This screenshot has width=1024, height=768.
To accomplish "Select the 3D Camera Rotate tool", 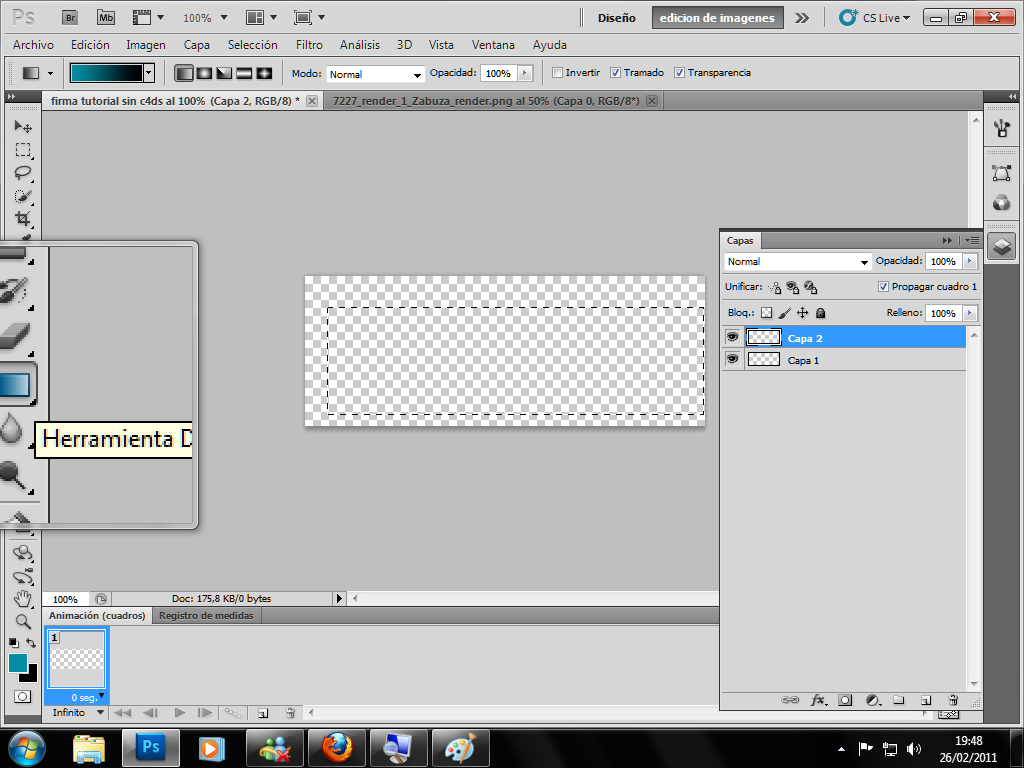I will [x=23, y=577].
